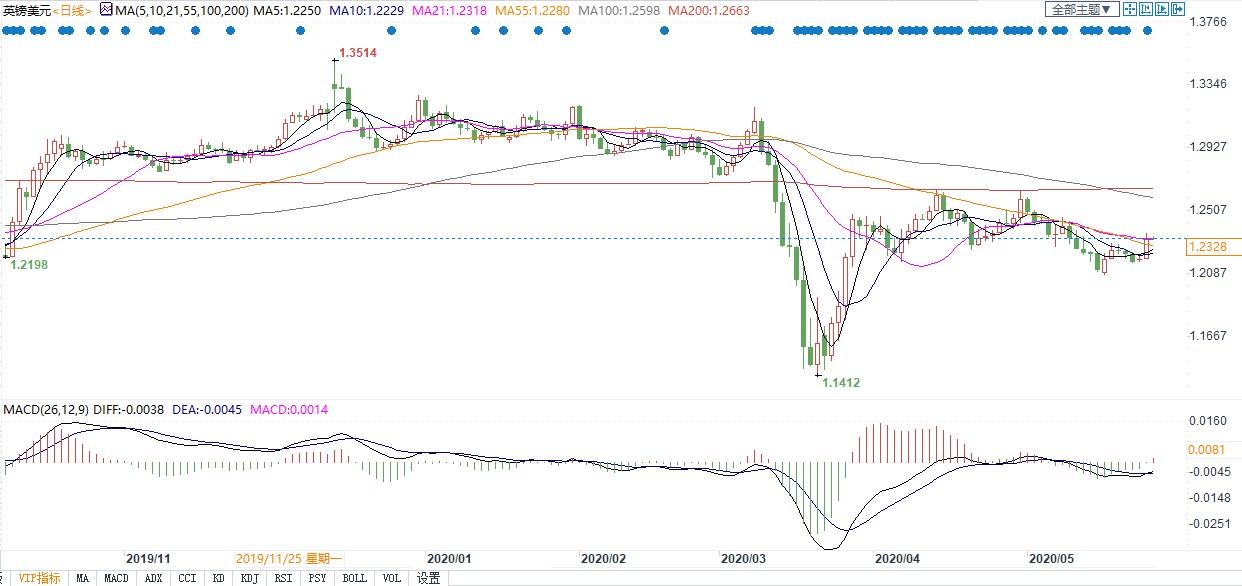Switch to the BOLL indicator tab
Image resolution: width=1242 pixels, height=586 pixels.
point(354,578)
